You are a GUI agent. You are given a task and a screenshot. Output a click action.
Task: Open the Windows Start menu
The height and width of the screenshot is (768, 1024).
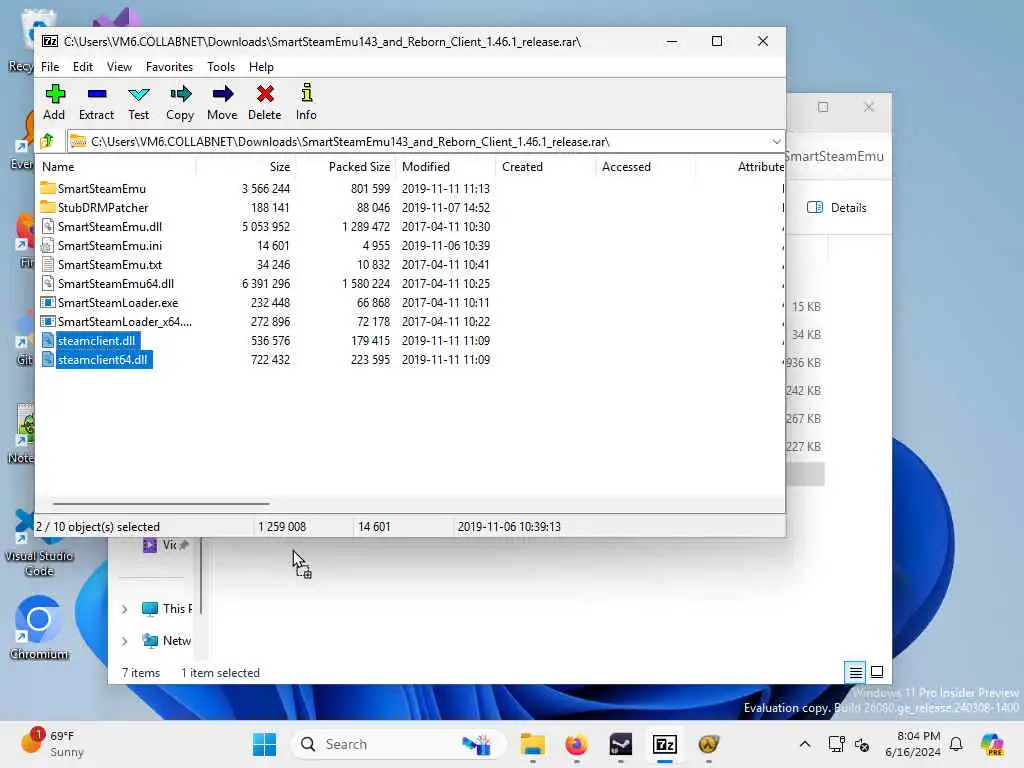pos(264,744)
